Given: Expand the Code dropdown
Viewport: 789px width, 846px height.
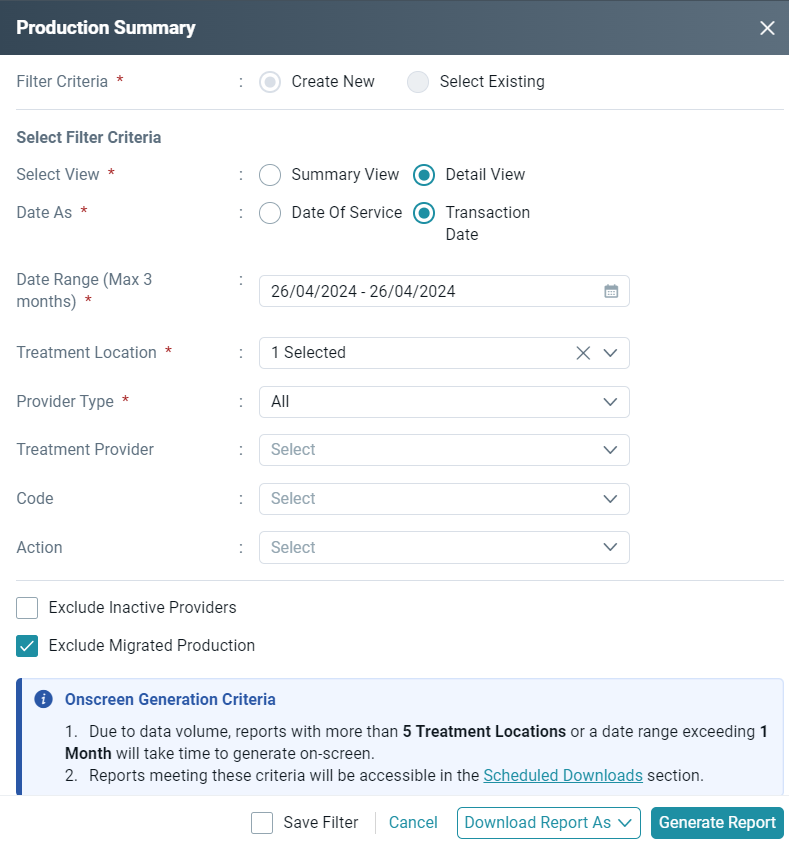Looking at the screenshot, I should (444, 499).
